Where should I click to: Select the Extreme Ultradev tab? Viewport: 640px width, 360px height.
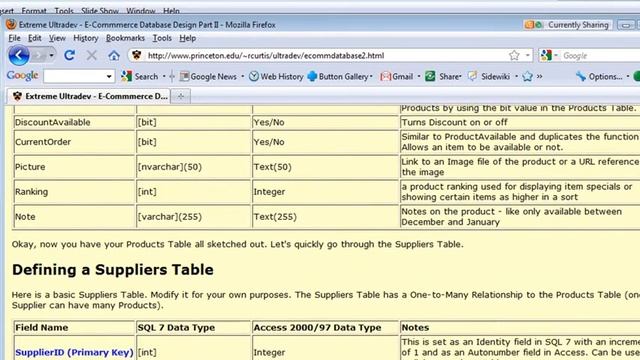pos(89,96)
